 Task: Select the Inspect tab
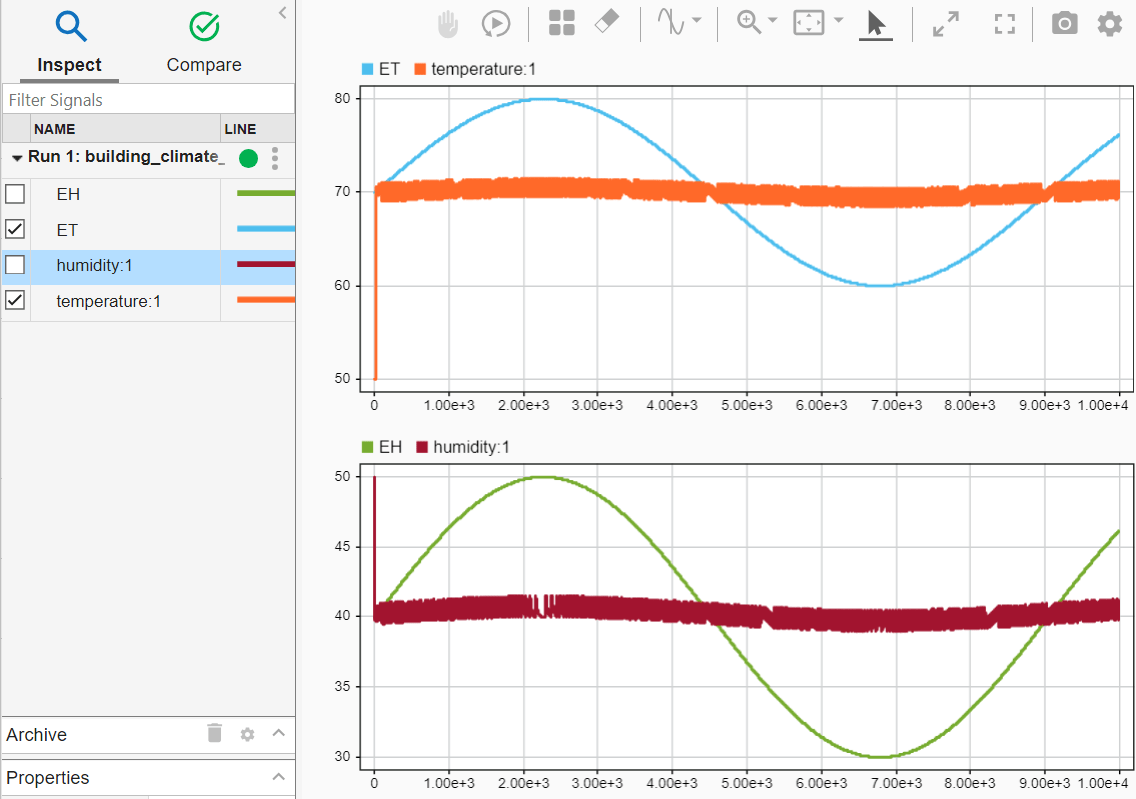[x=68, y=42]
